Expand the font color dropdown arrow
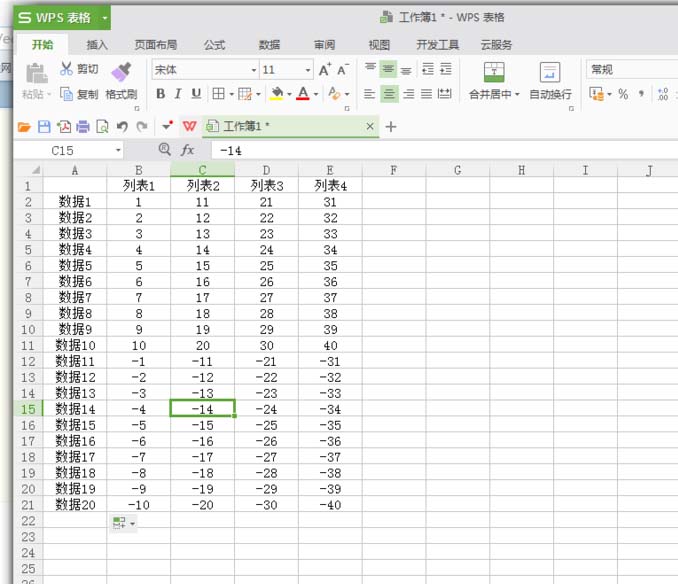 (316, 94)
